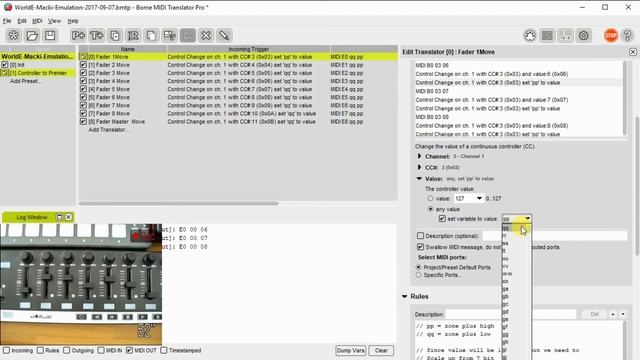Uncheck 'set variable to value' checkbox
Viewport: 640px width, 360px height.
tap(442, 219)
